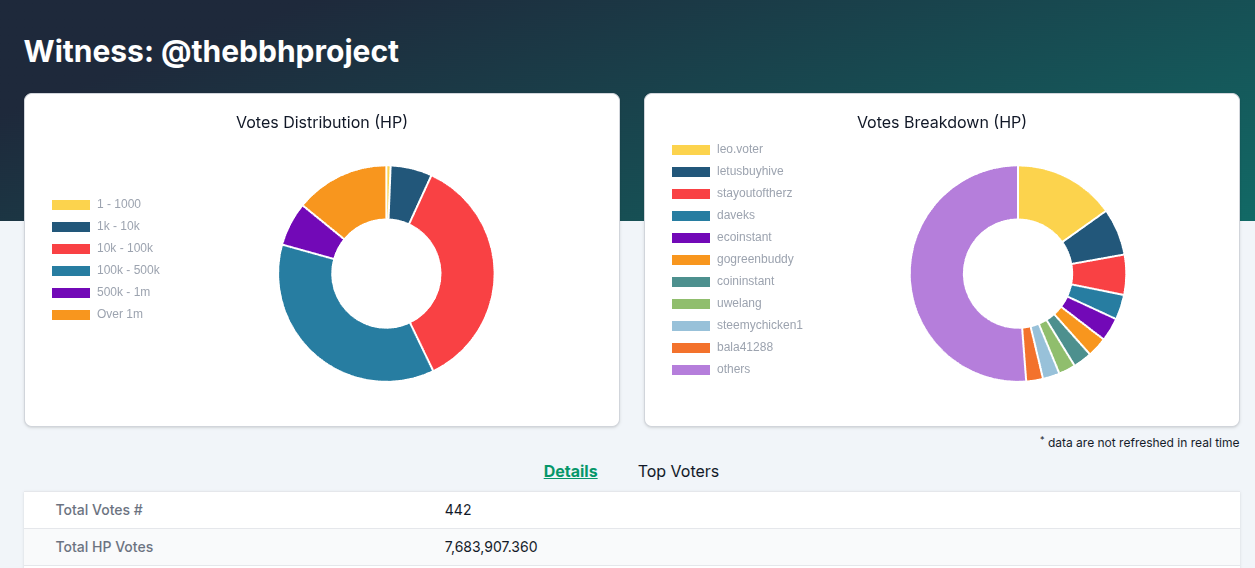Toggle the '1 - 1000' legend entry

click(x=96, y=204)
